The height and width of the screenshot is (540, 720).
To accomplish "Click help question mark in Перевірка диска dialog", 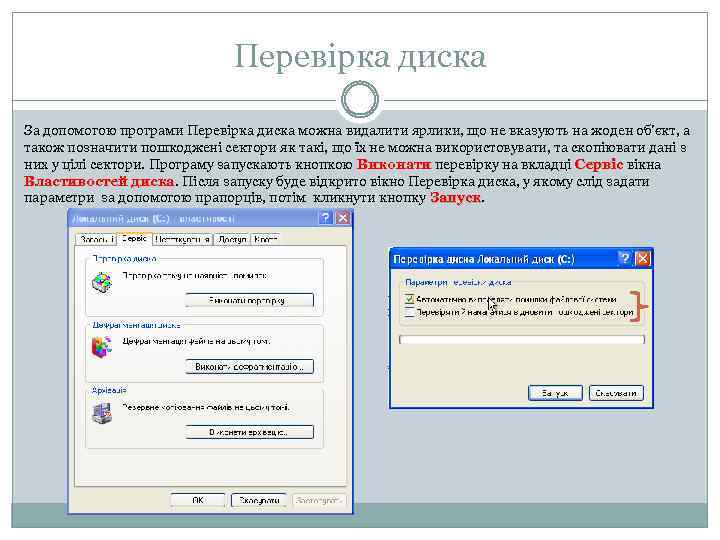I will pos(624,259).
